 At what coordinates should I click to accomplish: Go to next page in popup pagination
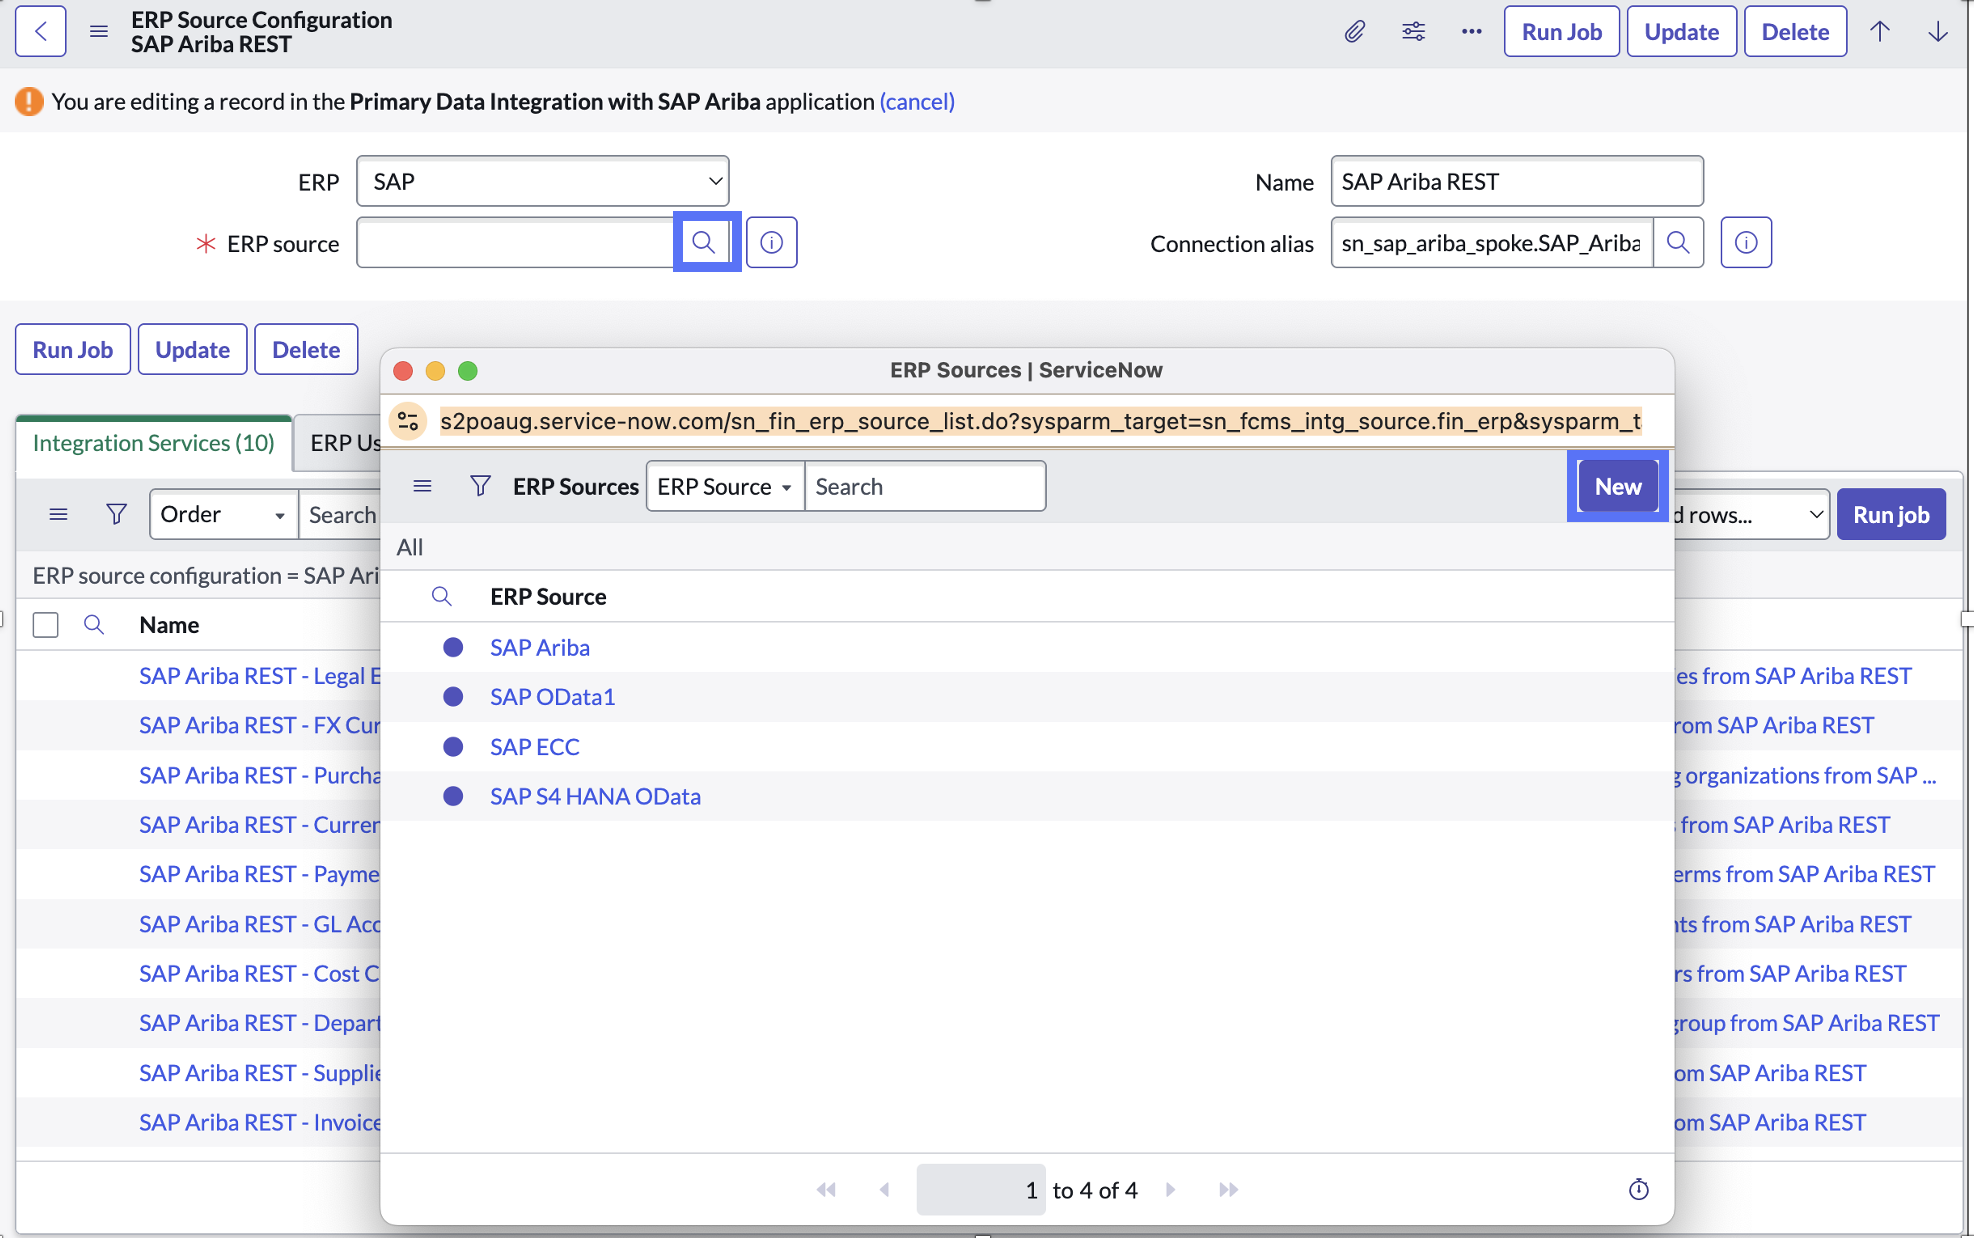[1170, 1189]
